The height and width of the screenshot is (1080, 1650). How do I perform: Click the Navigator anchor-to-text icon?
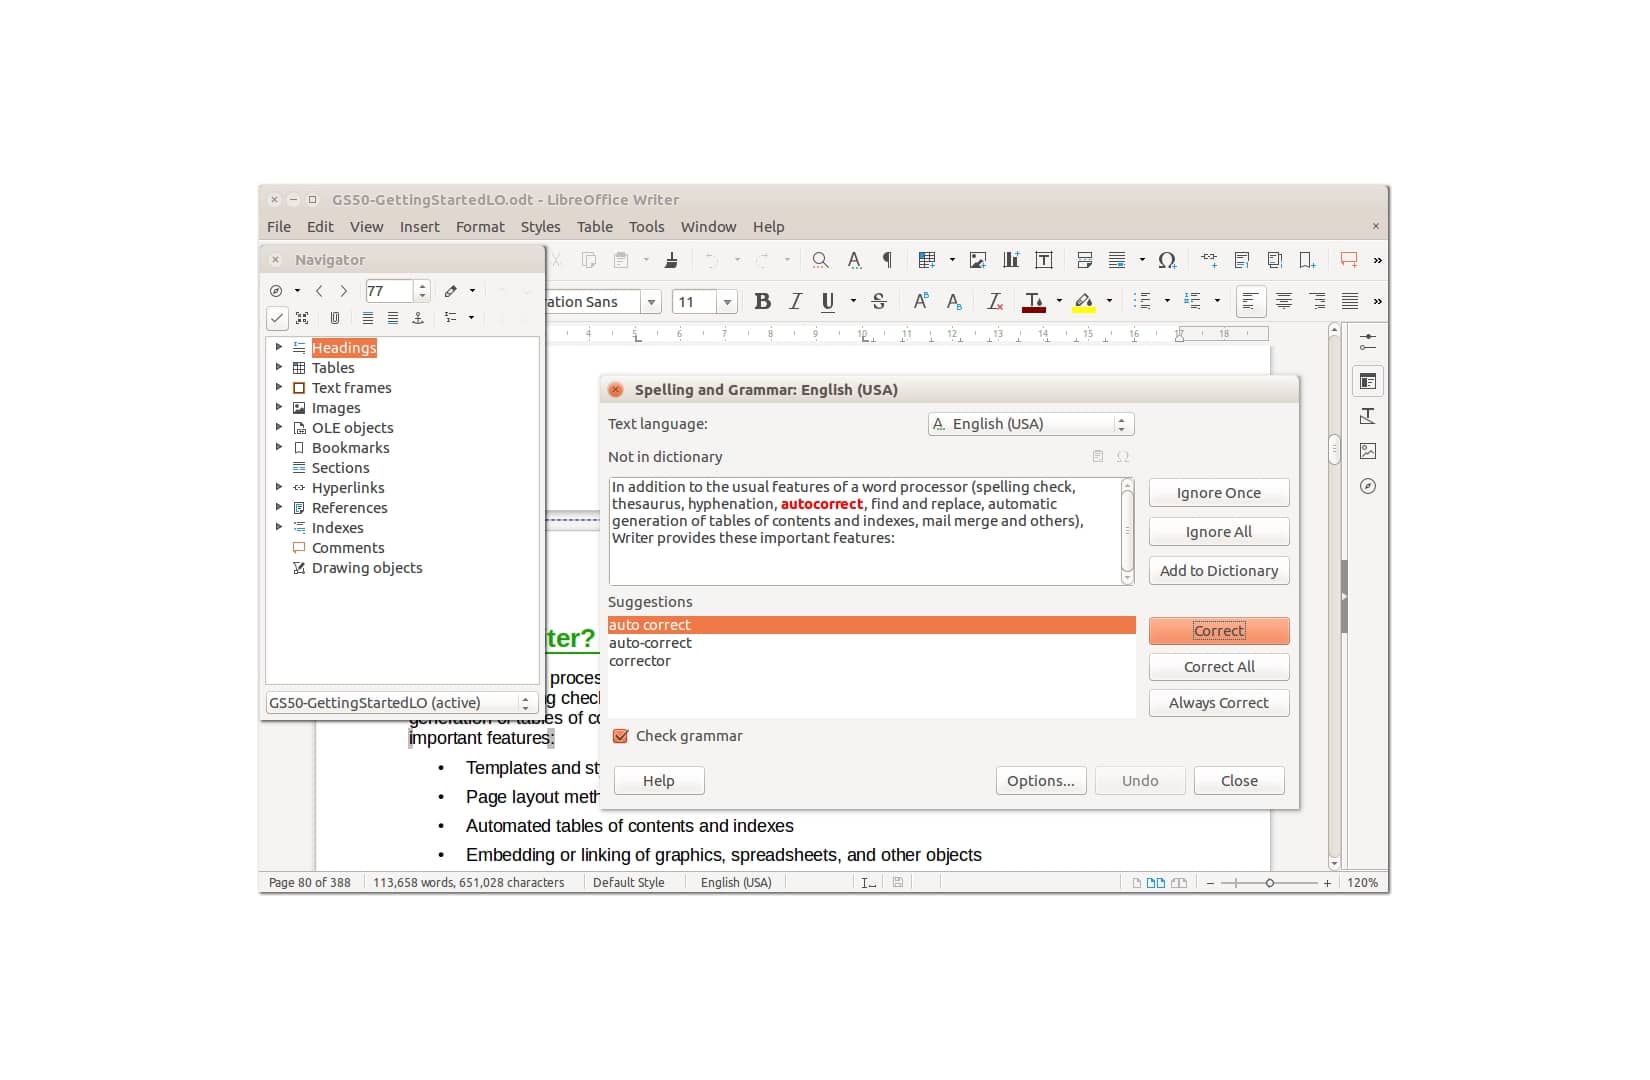click(418, 318)
